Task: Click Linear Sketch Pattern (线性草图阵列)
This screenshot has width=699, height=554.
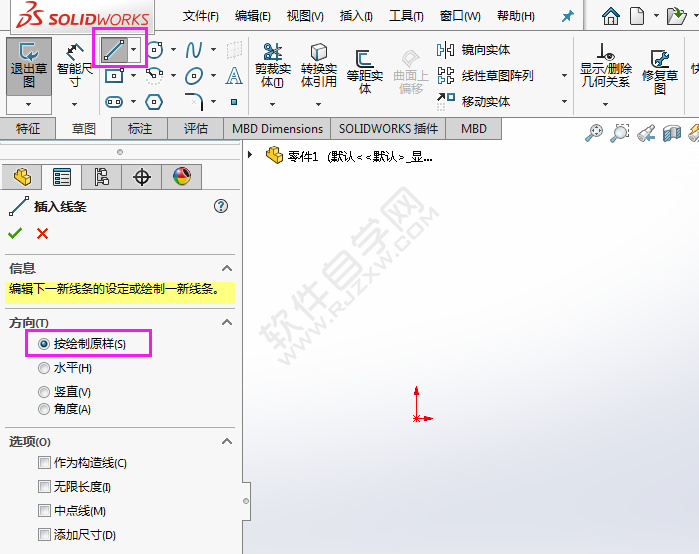Action: (x=485, y=76)
